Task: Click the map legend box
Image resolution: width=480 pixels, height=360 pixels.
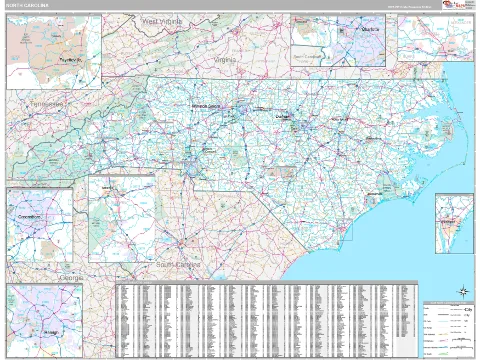Action: [x=448, y=329]
